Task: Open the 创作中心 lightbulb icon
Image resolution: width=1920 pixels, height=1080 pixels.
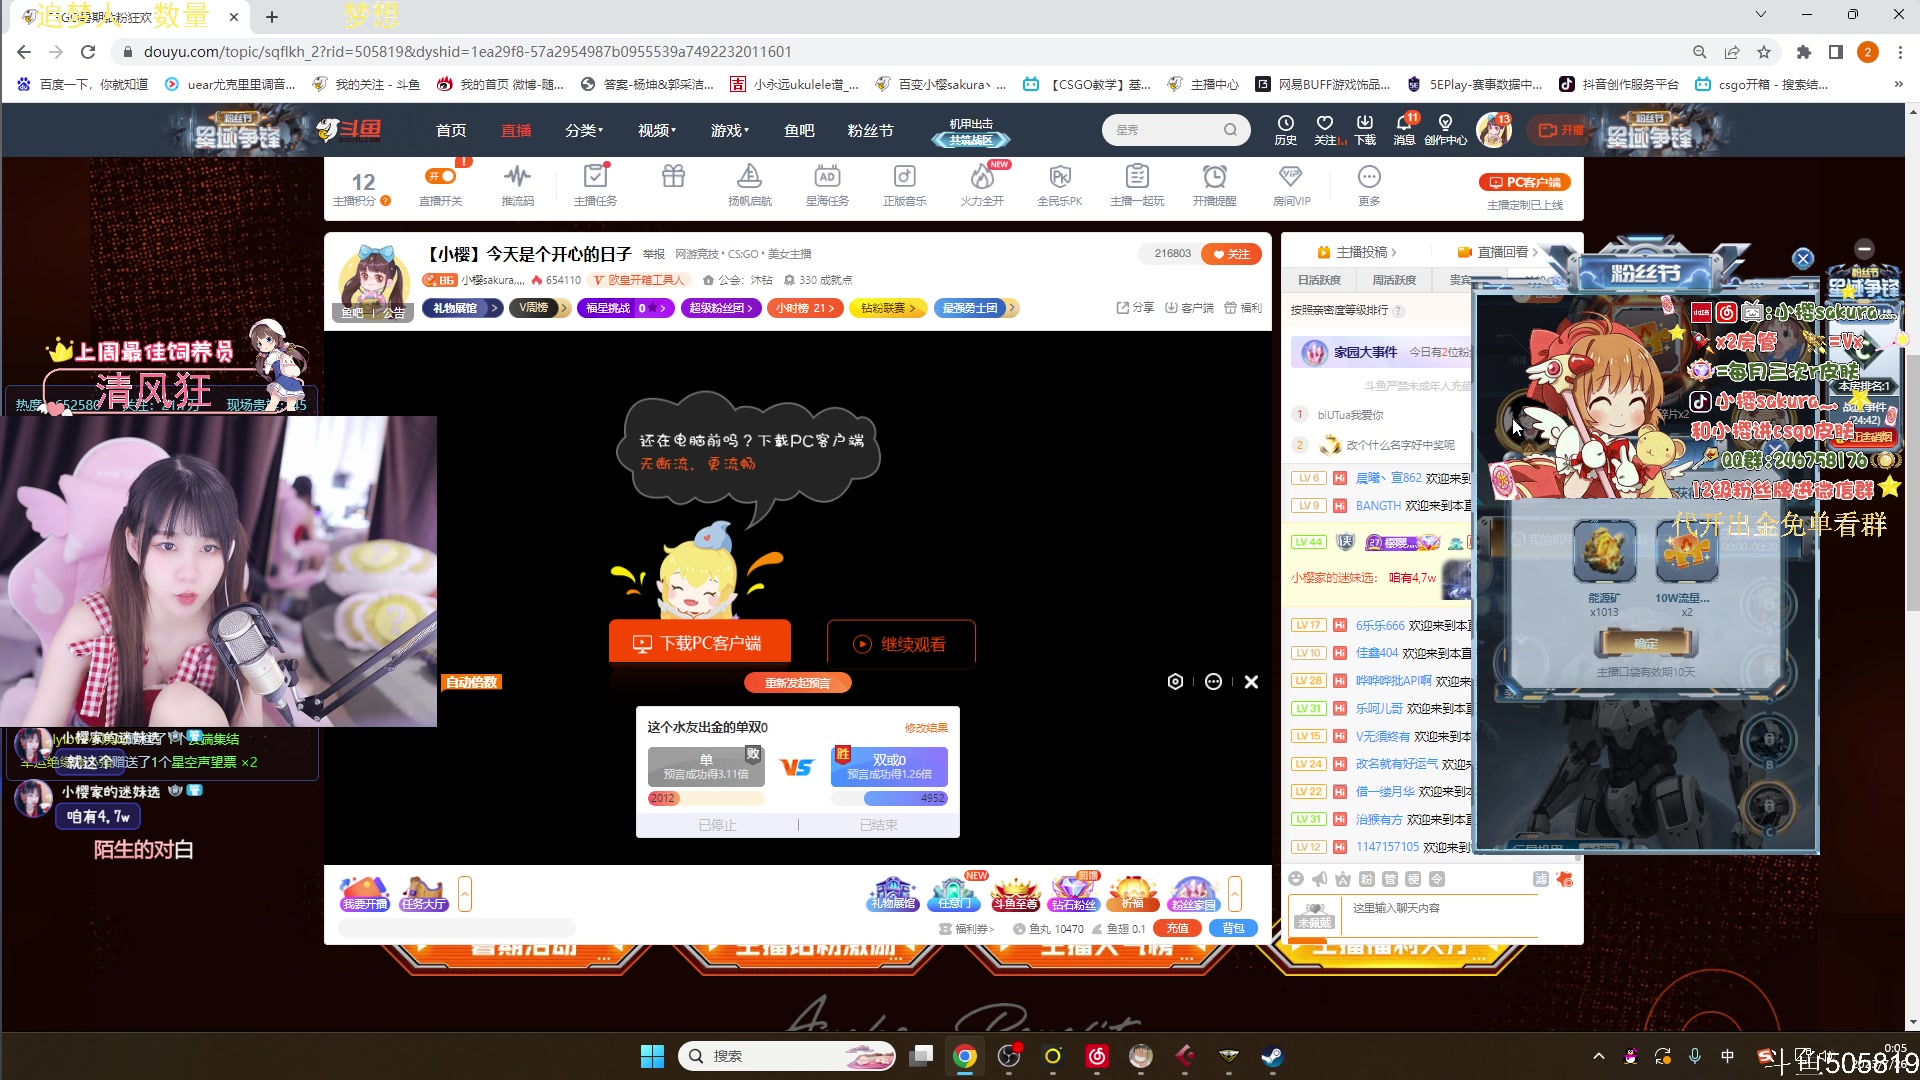Action: [x=1445, y=130]
